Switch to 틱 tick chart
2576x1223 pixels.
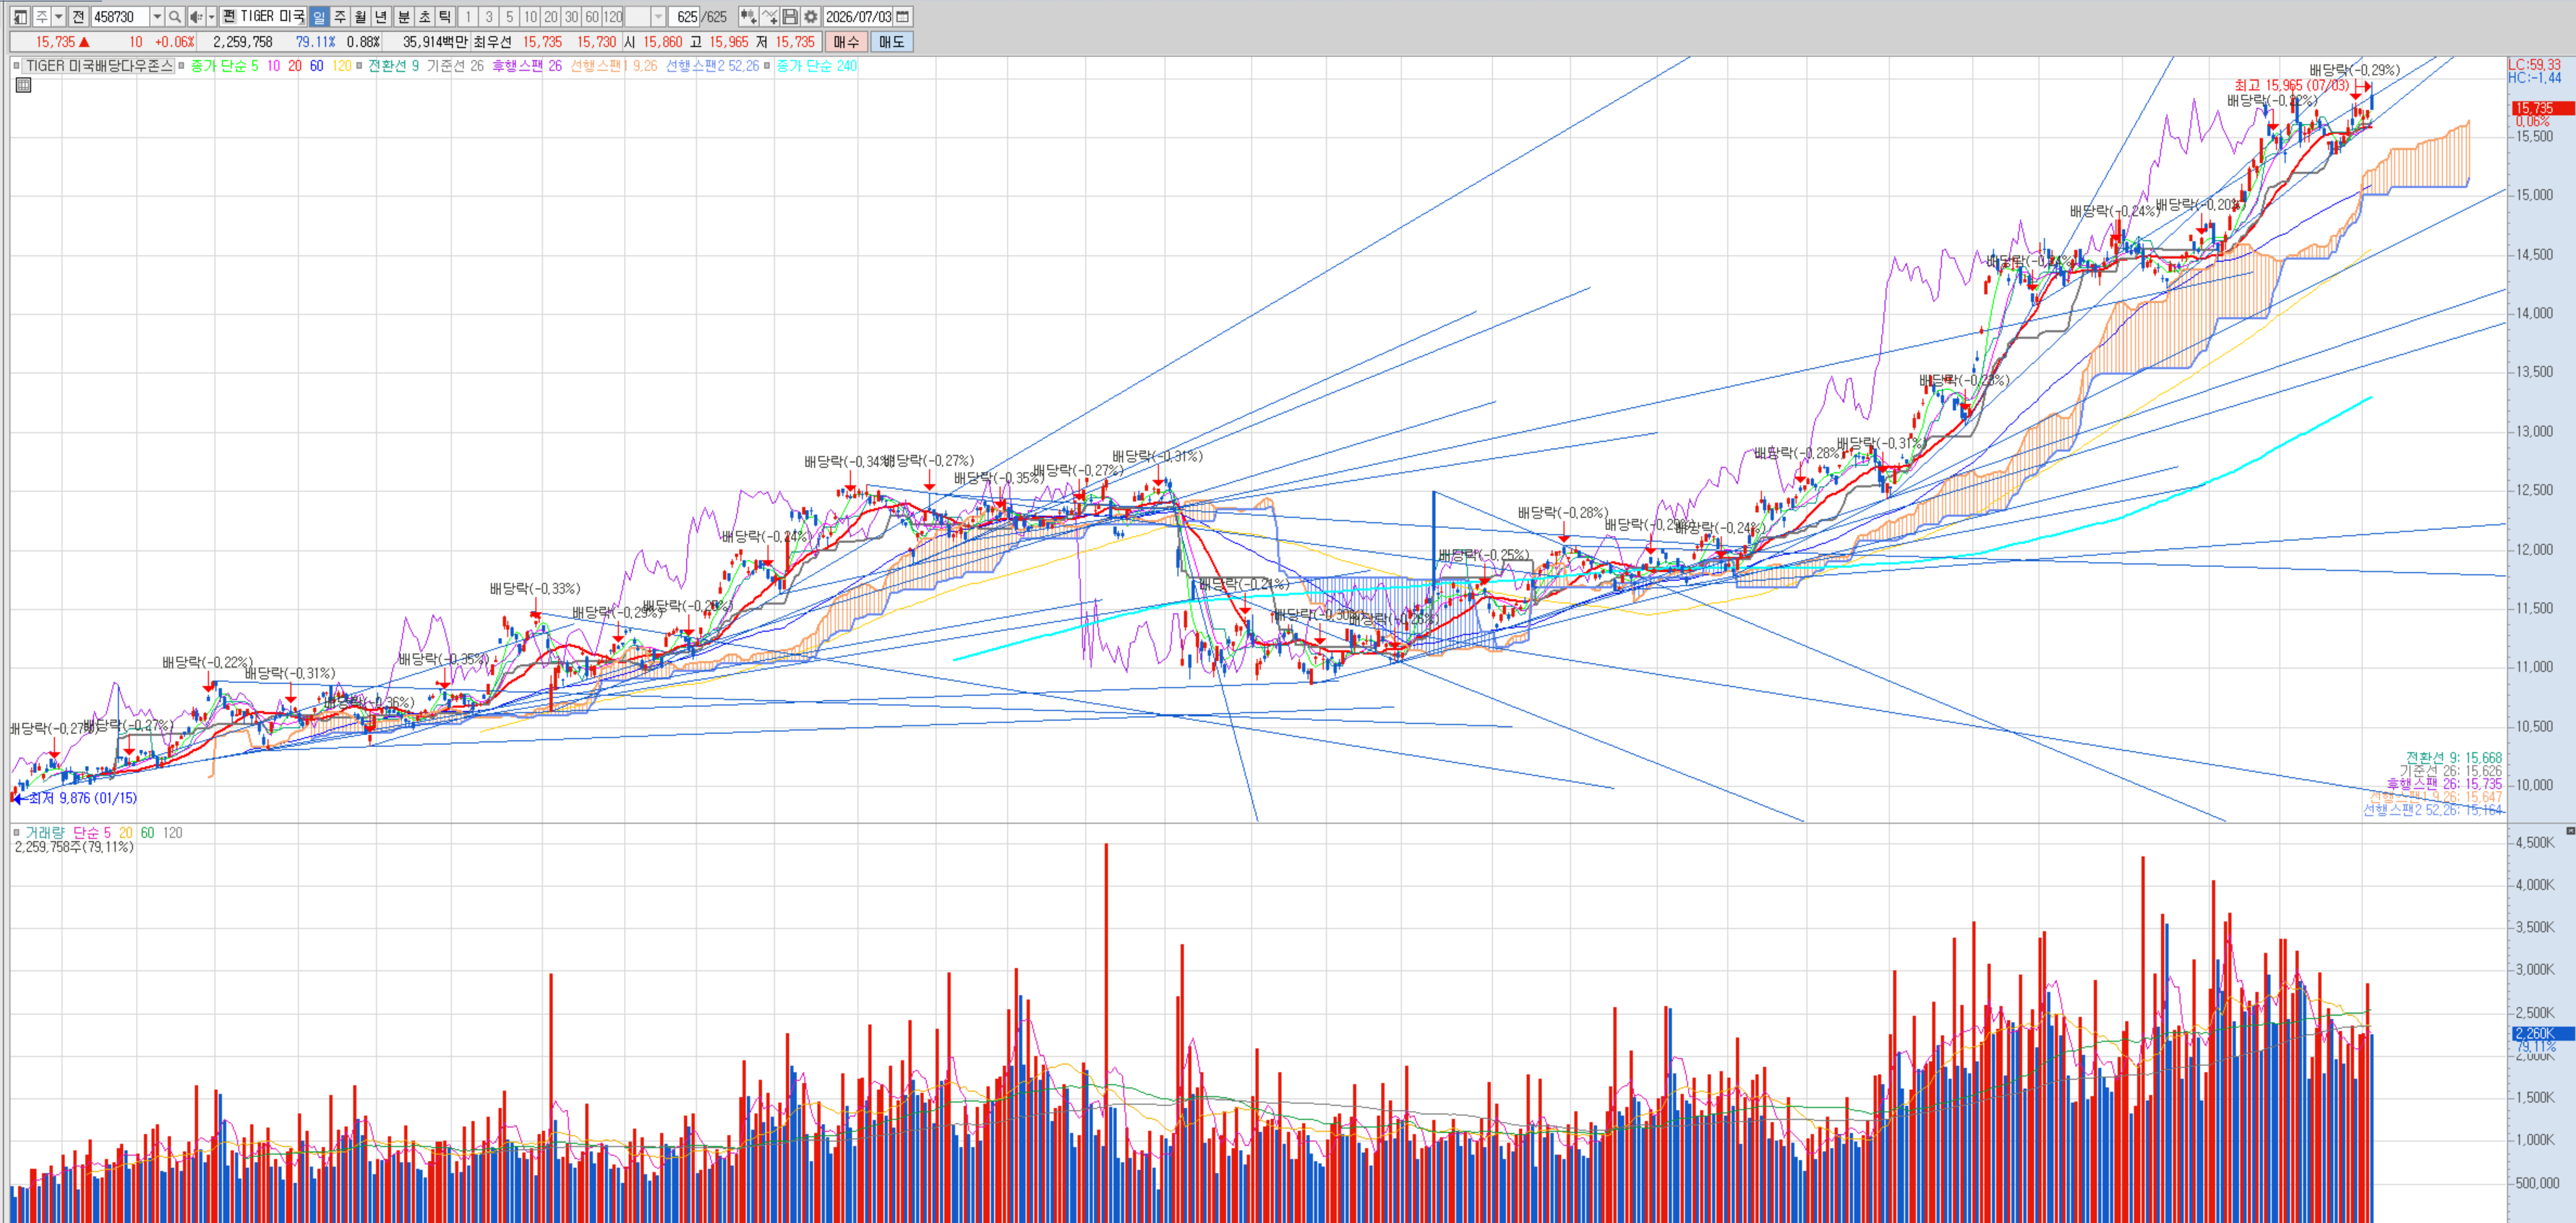click(x=445, y=17)
